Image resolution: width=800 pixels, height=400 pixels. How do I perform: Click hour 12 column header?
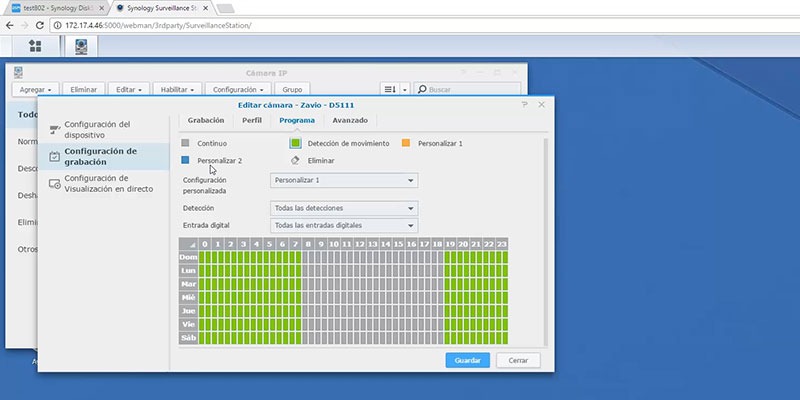coord(360,244)
